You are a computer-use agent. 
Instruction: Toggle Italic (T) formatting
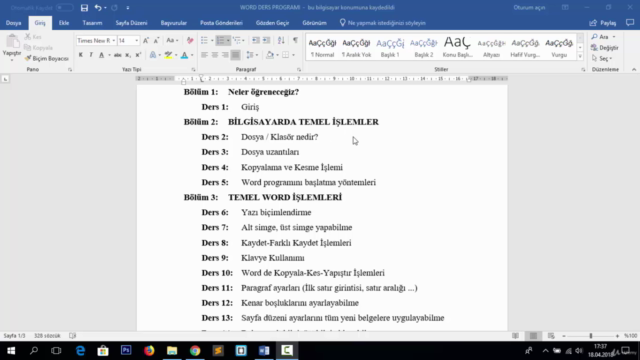coord(91,55)
